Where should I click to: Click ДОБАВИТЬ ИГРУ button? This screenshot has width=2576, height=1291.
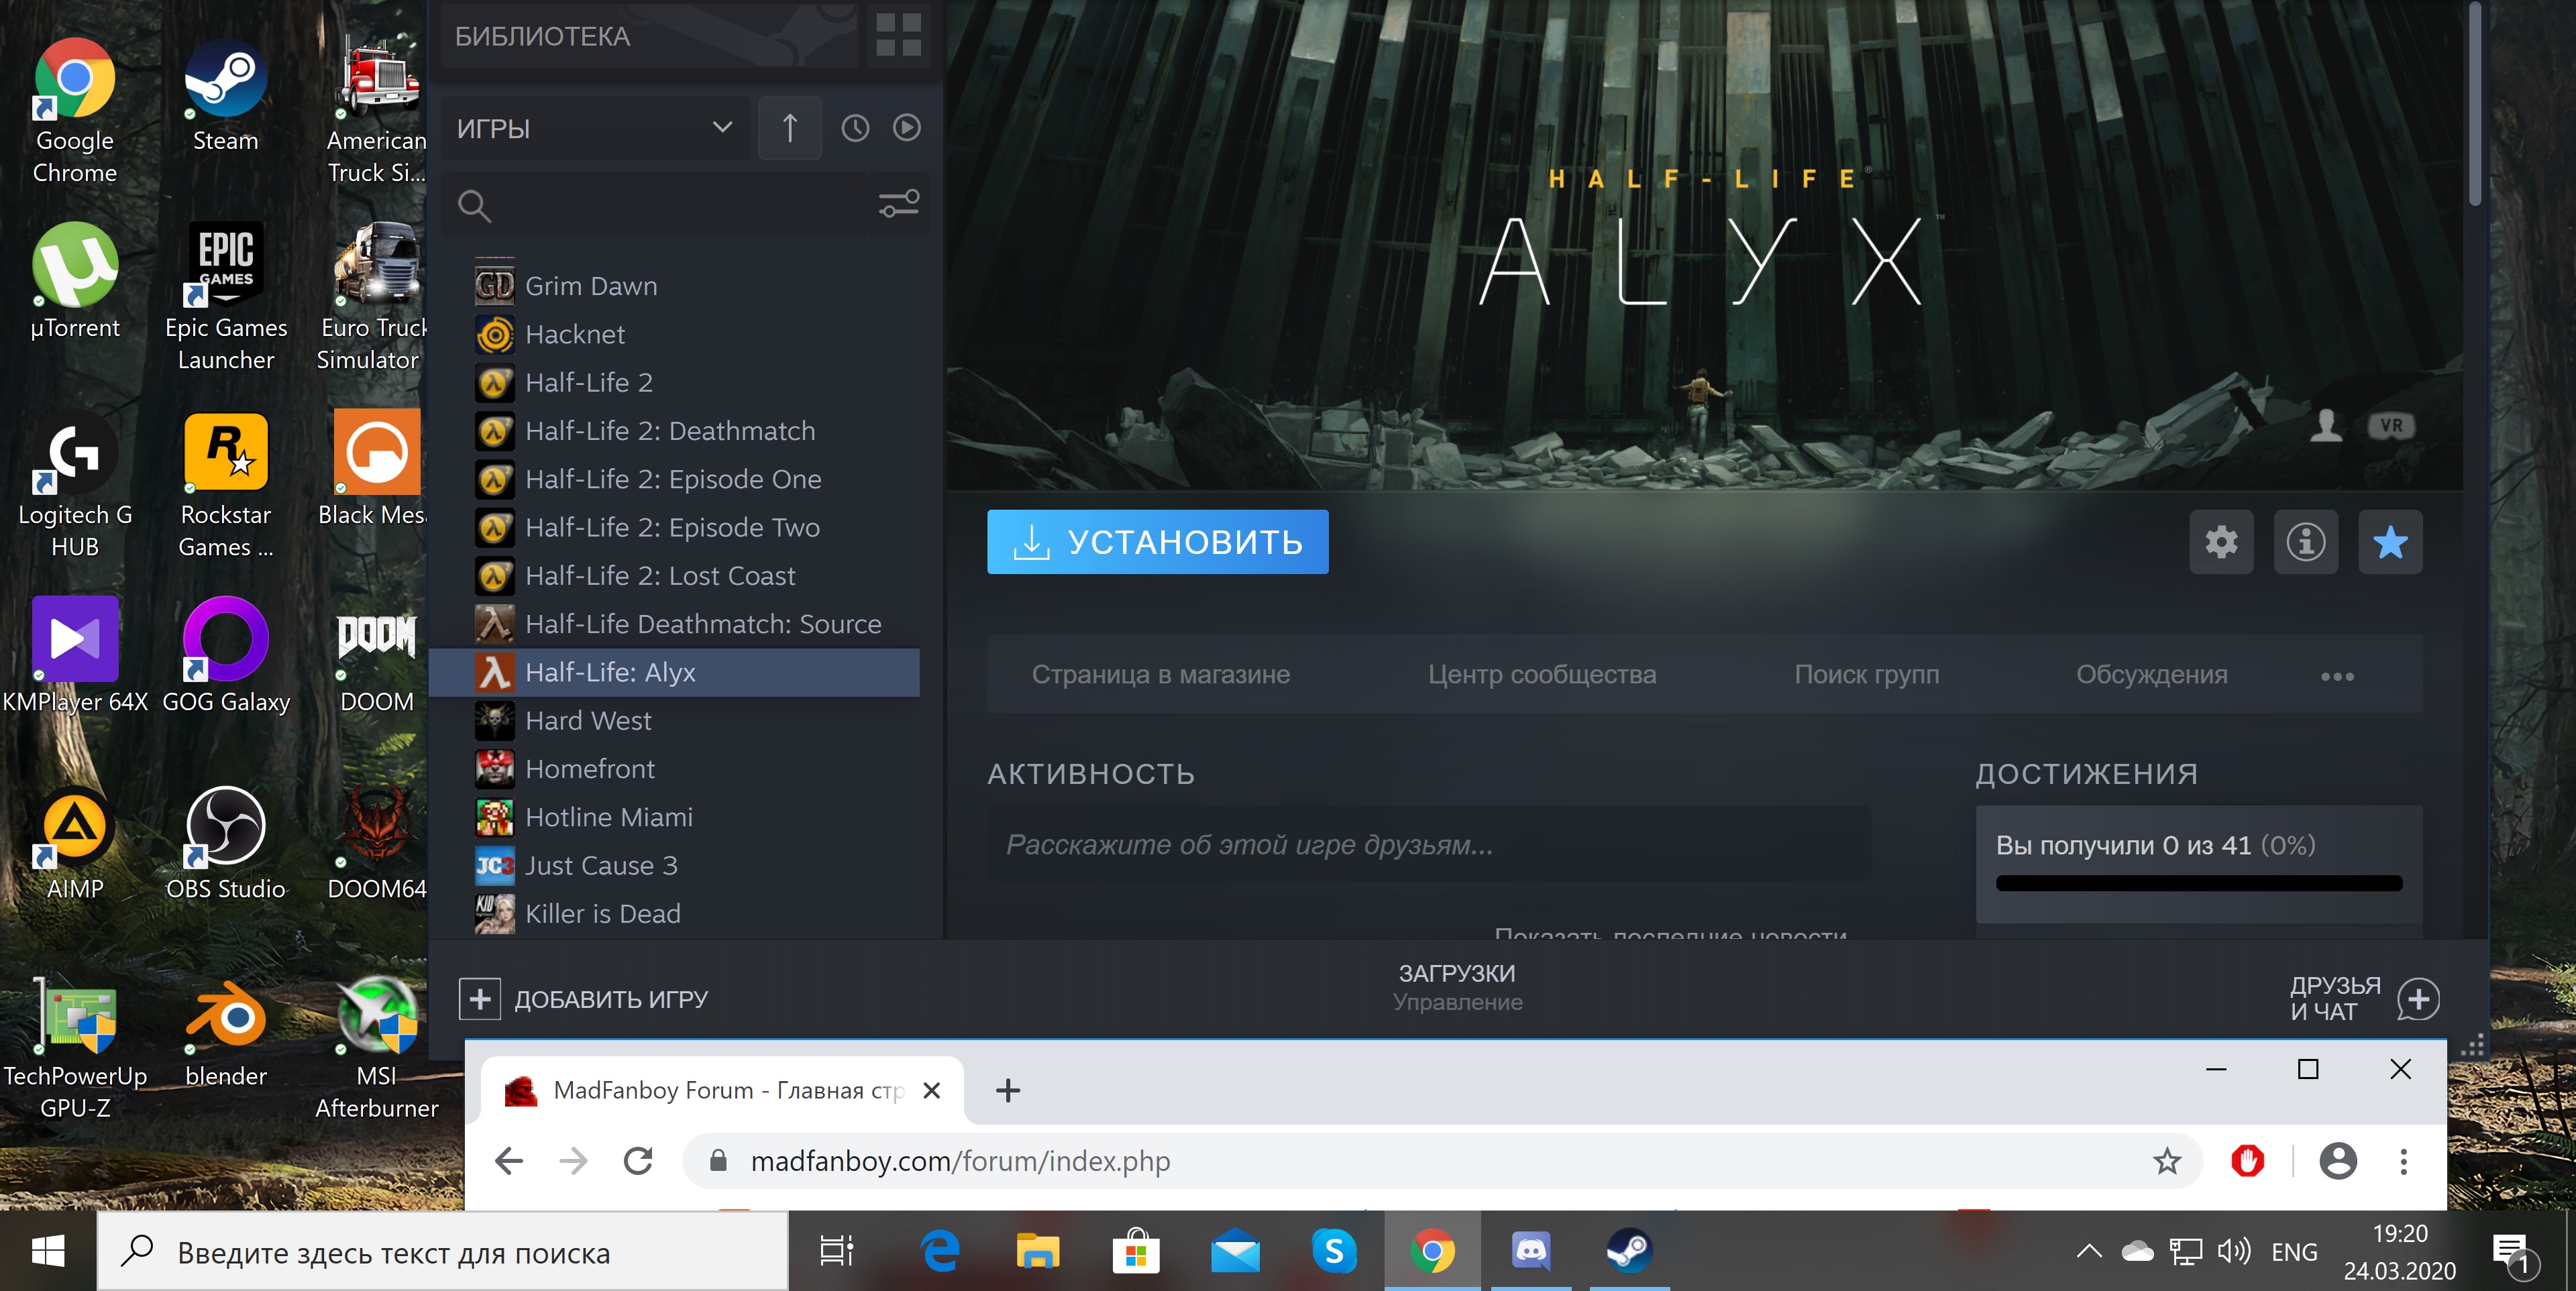click(x=583, y=999)
